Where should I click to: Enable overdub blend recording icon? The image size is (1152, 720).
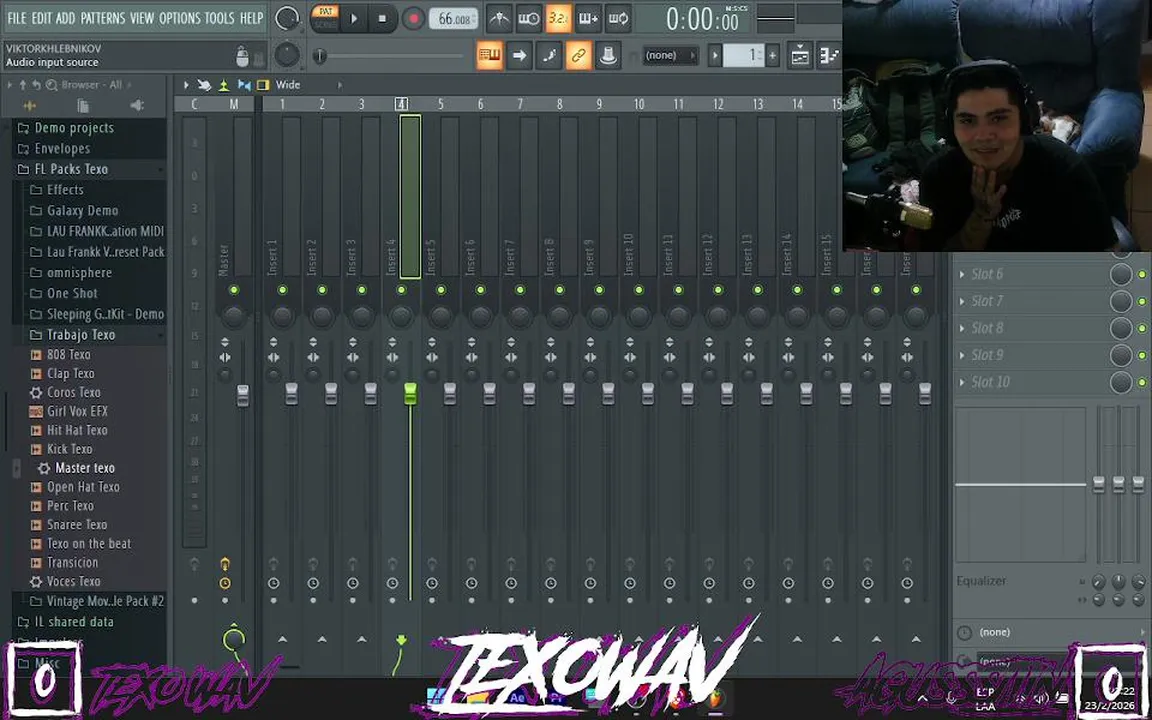[x=588, y=18]
